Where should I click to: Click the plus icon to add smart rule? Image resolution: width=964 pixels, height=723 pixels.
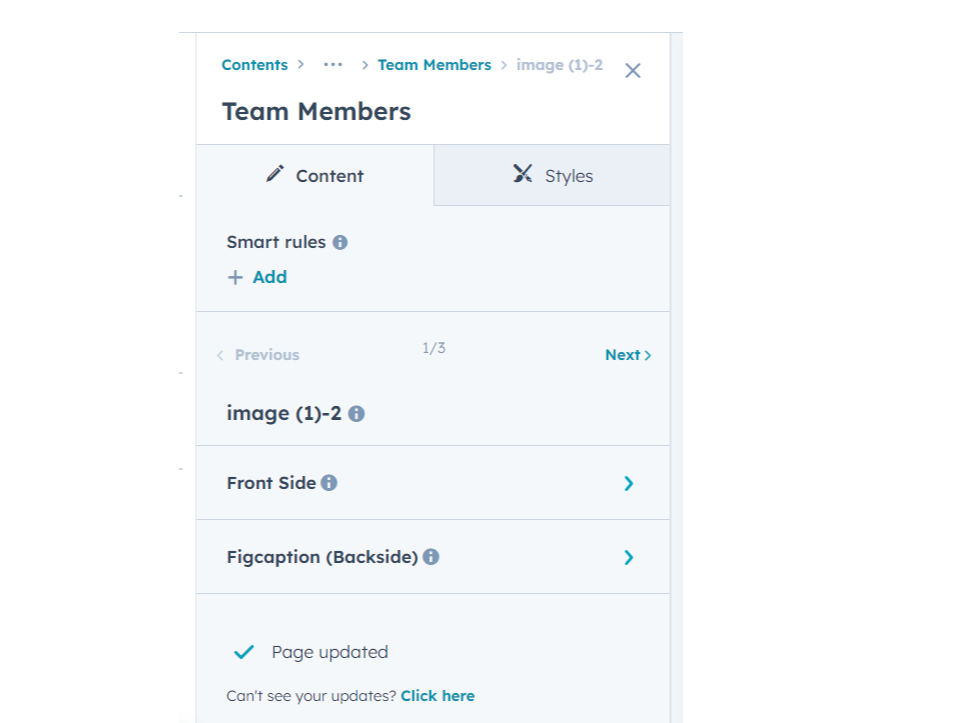(235, 278)
